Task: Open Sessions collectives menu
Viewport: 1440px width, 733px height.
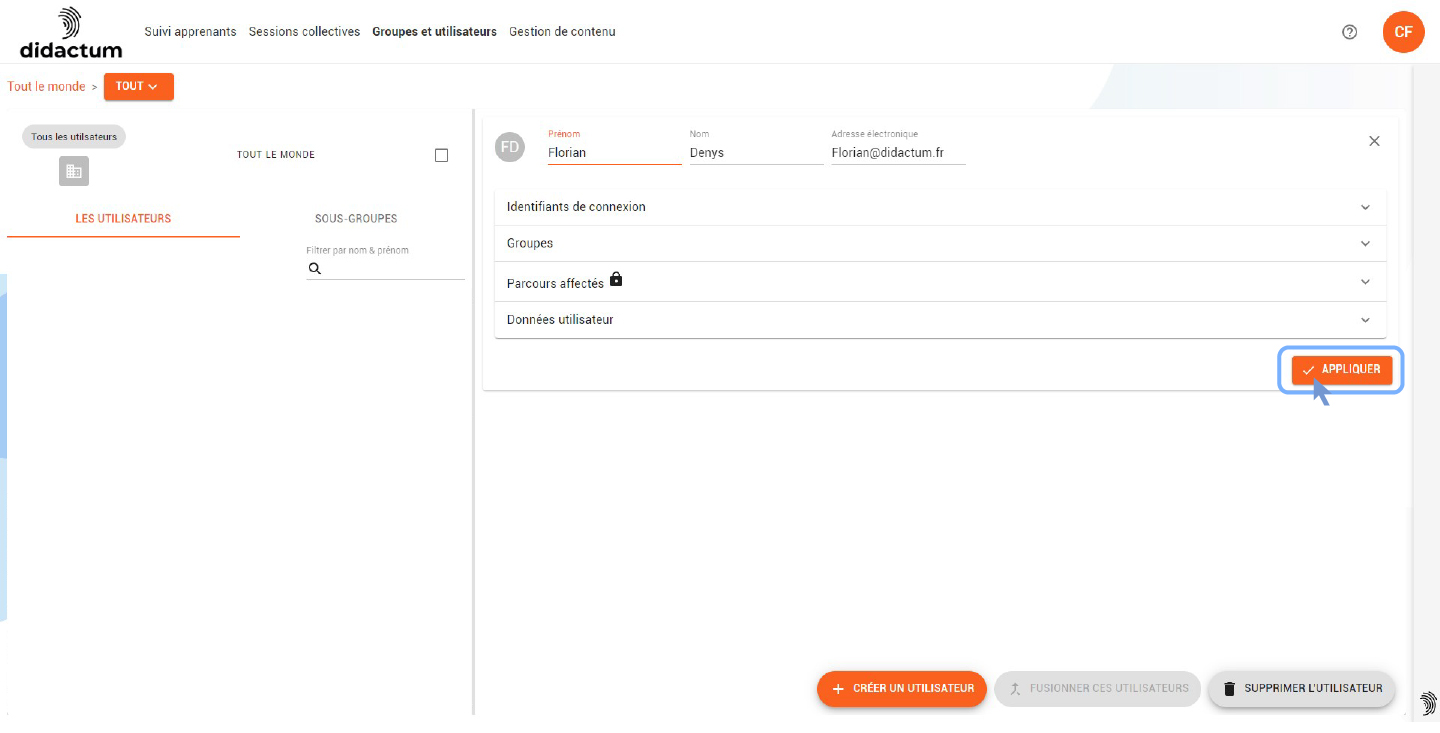Action: (304, 32)
